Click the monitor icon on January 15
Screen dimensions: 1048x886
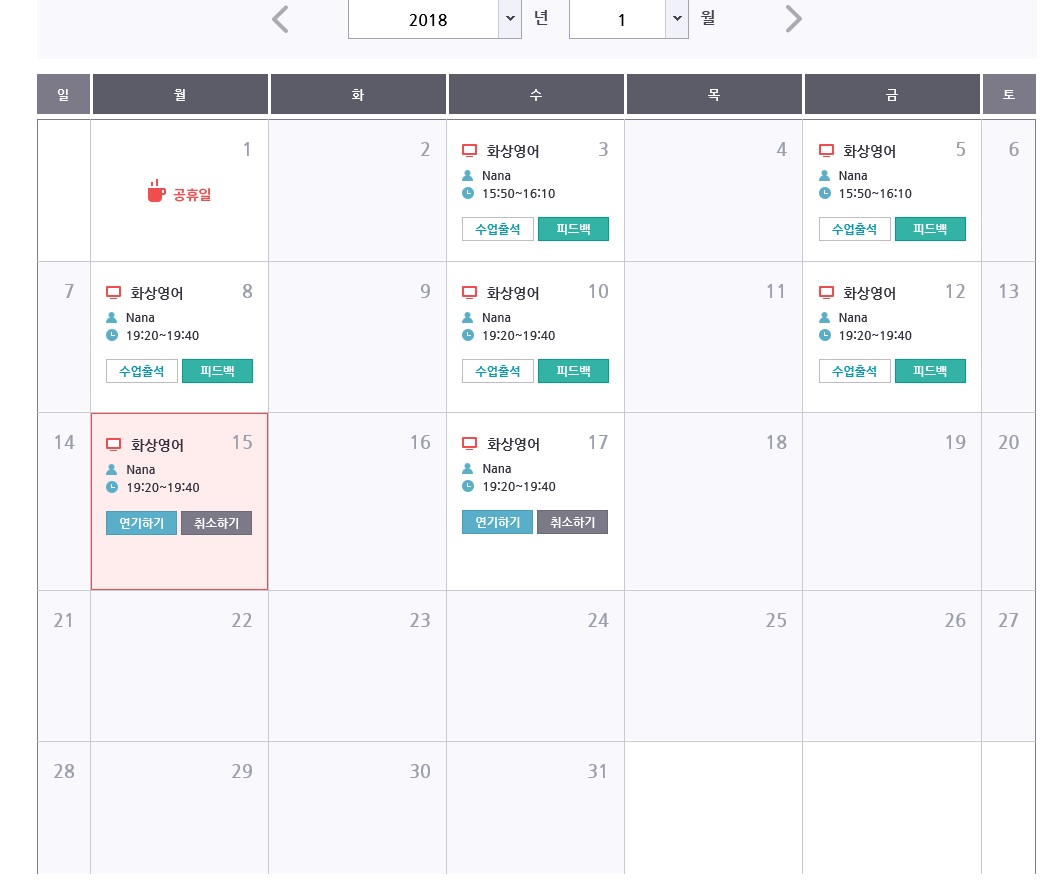[x=113, y=445]
